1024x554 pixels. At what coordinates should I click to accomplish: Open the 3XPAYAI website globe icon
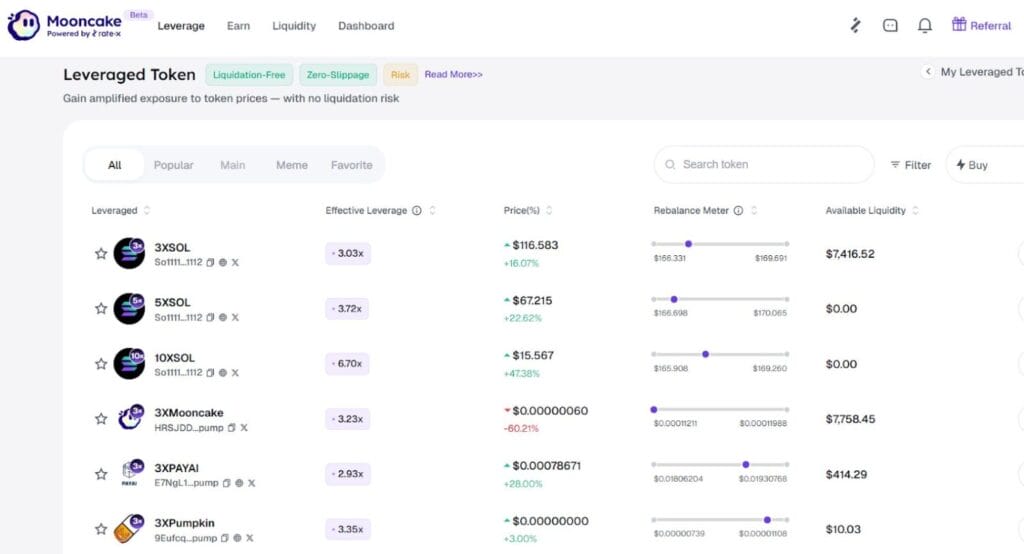239,483
